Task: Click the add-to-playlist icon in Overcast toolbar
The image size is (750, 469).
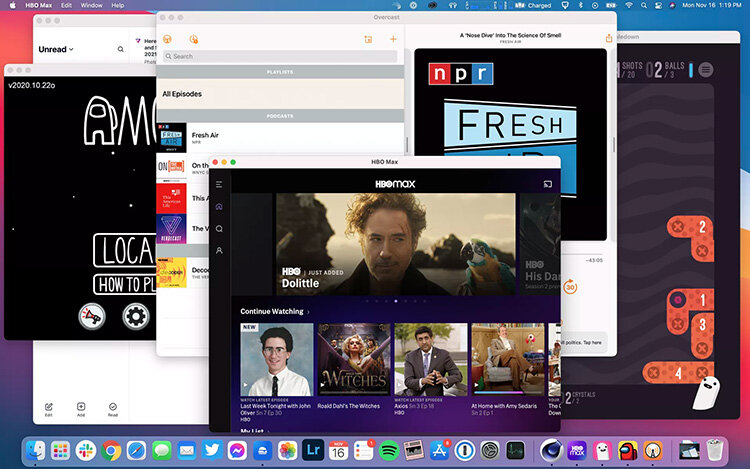Action: [368, 39]
